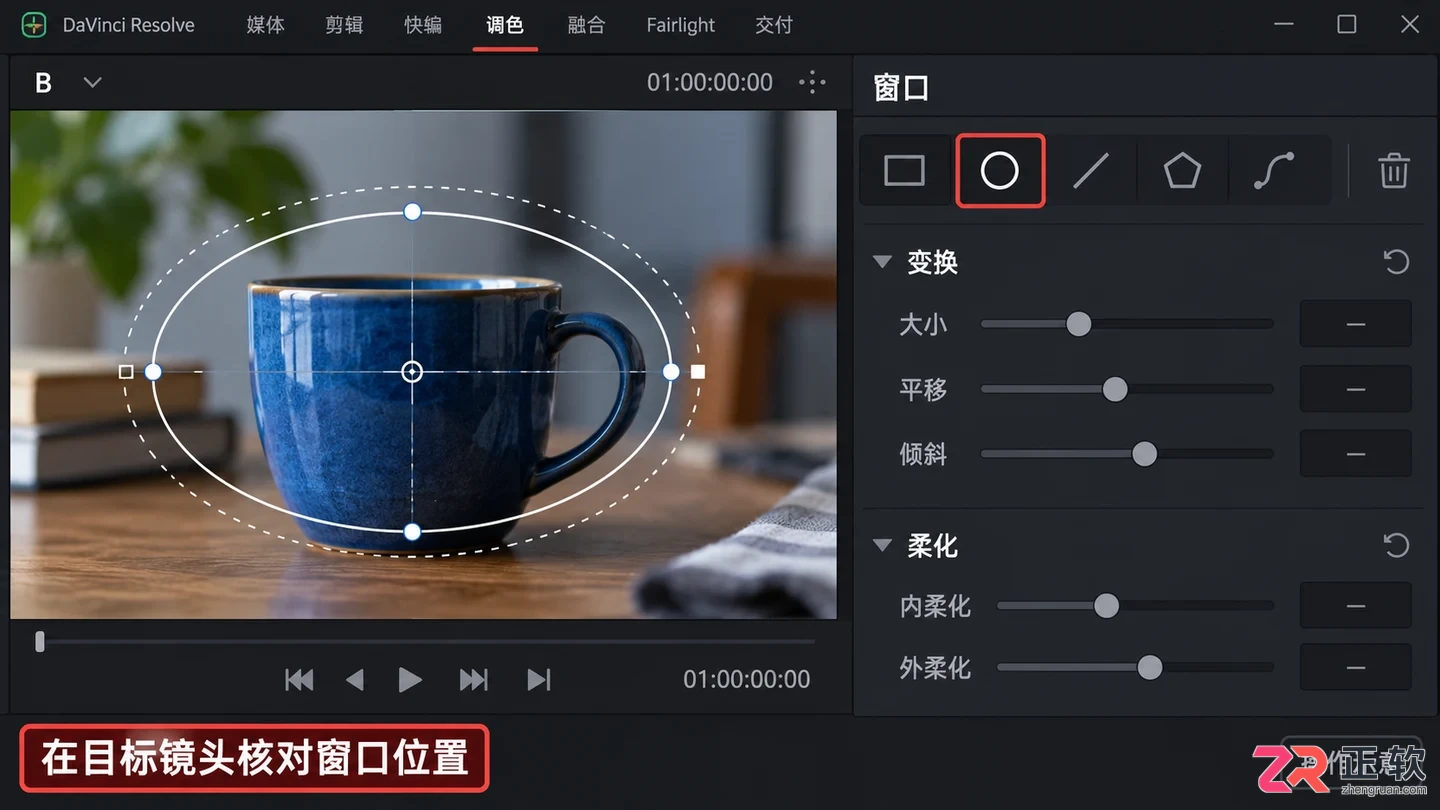This screenshot has width=1440, height=810.
Task: Click the 平移 value field
Action: point(1355,389)
